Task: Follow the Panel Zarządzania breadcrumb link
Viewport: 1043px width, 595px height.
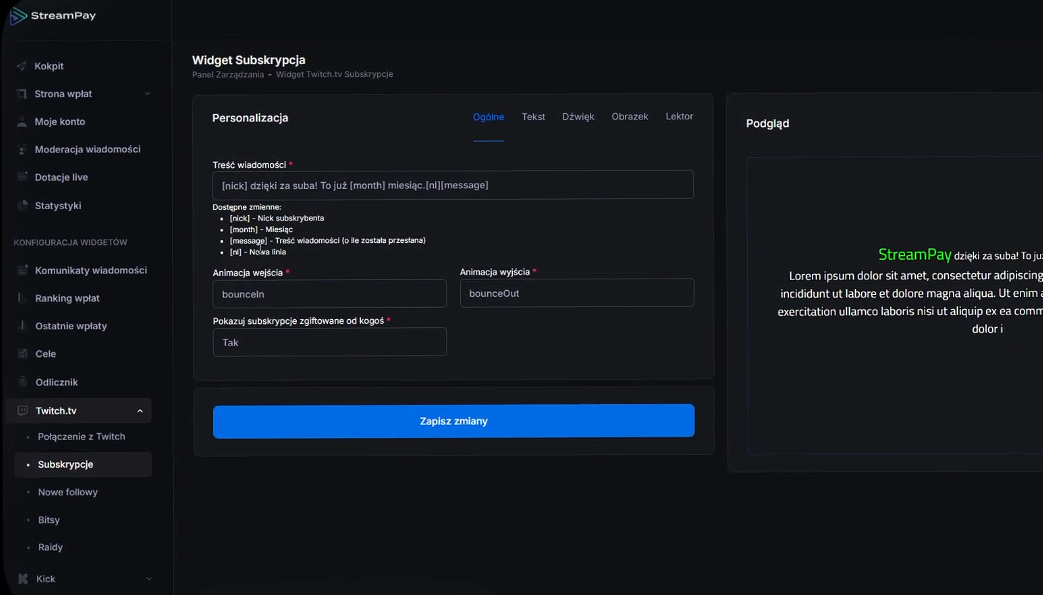Action: tap(228, 75)
